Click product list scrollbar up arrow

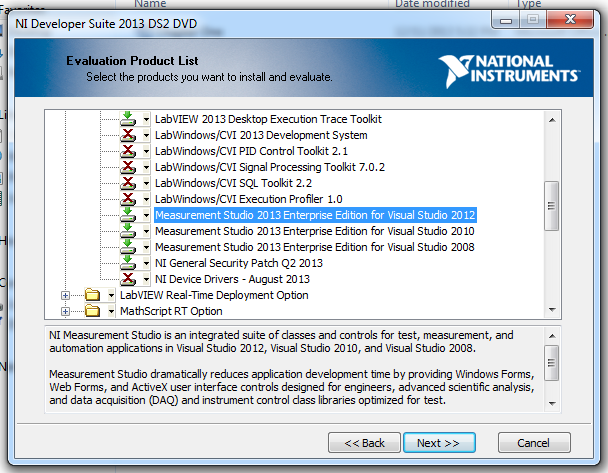click(x=552, y=120)
